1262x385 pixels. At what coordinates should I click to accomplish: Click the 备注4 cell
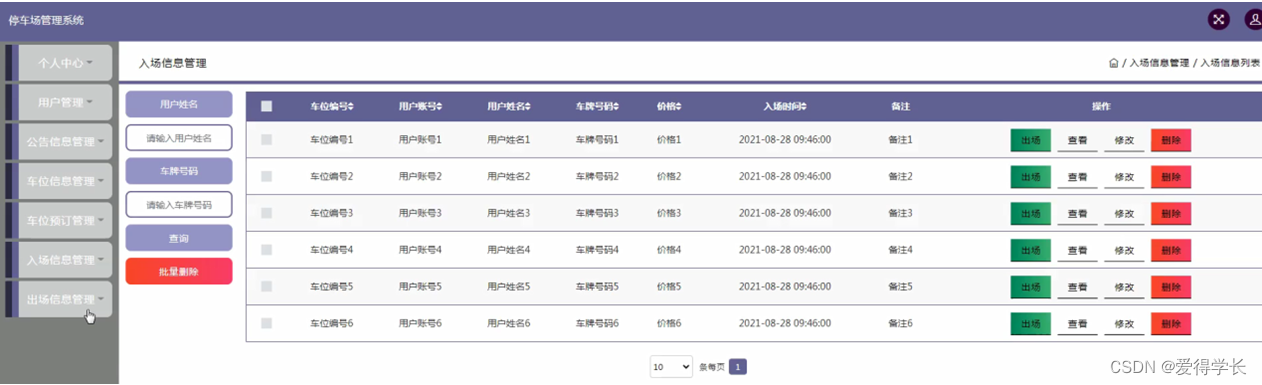click(x=900, y=250)
